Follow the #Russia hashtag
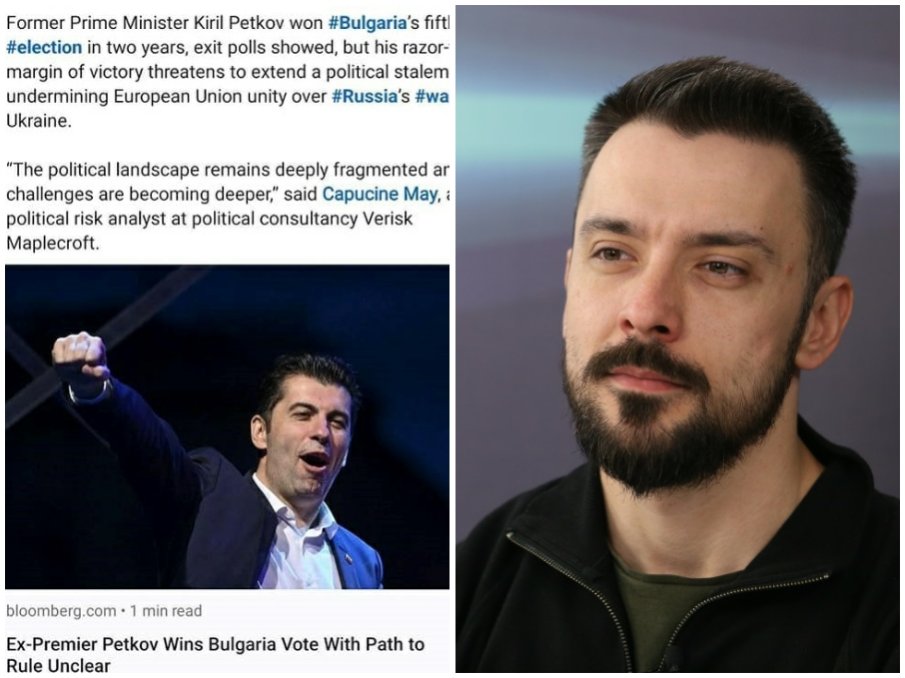The image size is (905, 678). coord(364,96)
